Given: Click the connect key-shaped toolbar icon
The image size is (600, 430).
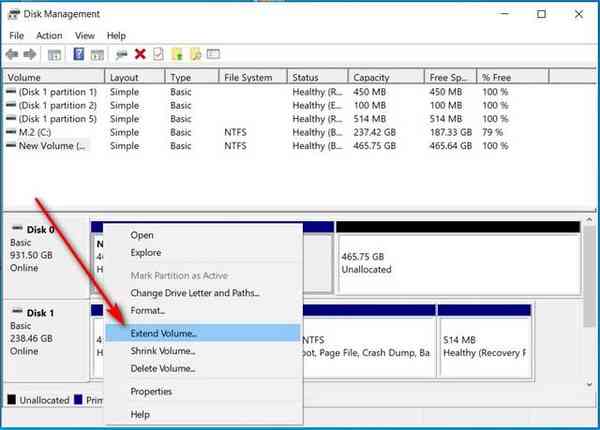Looking at the screenshot, I should pyautogui.click(x=121, y=54).
